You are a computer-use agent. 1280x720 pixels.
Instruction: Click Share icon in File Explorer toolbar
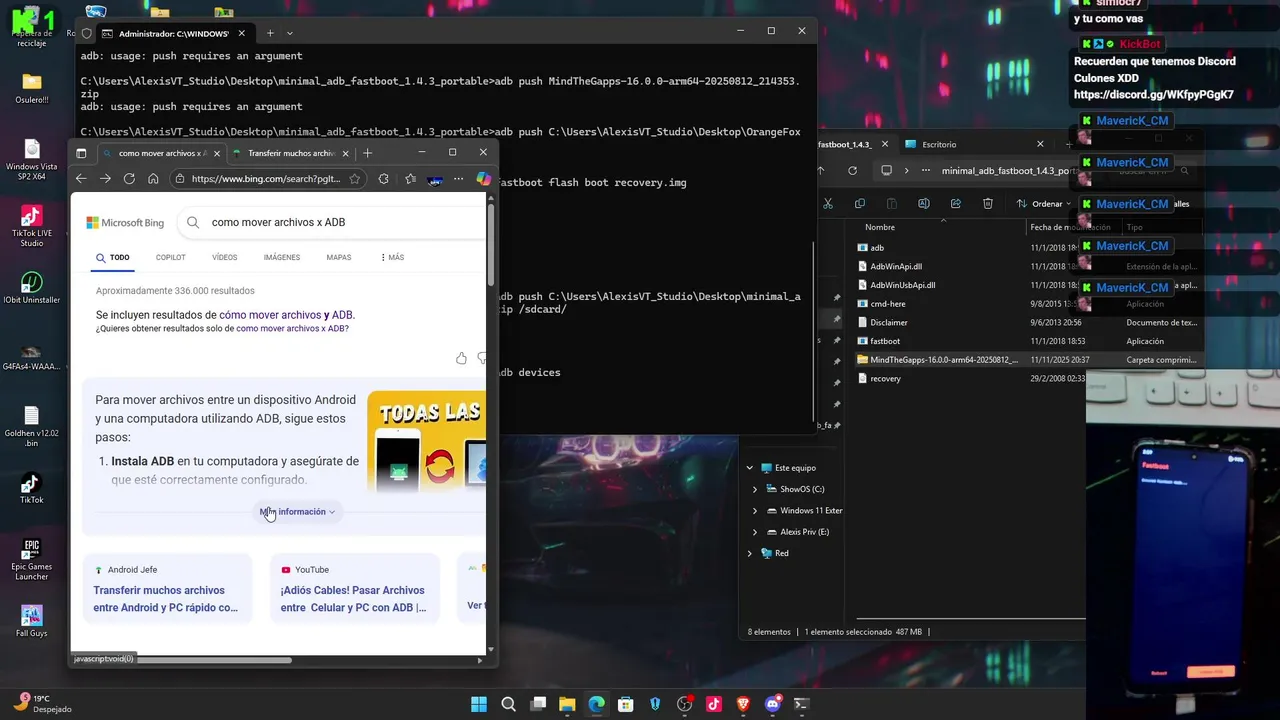[x=956, y=203]
